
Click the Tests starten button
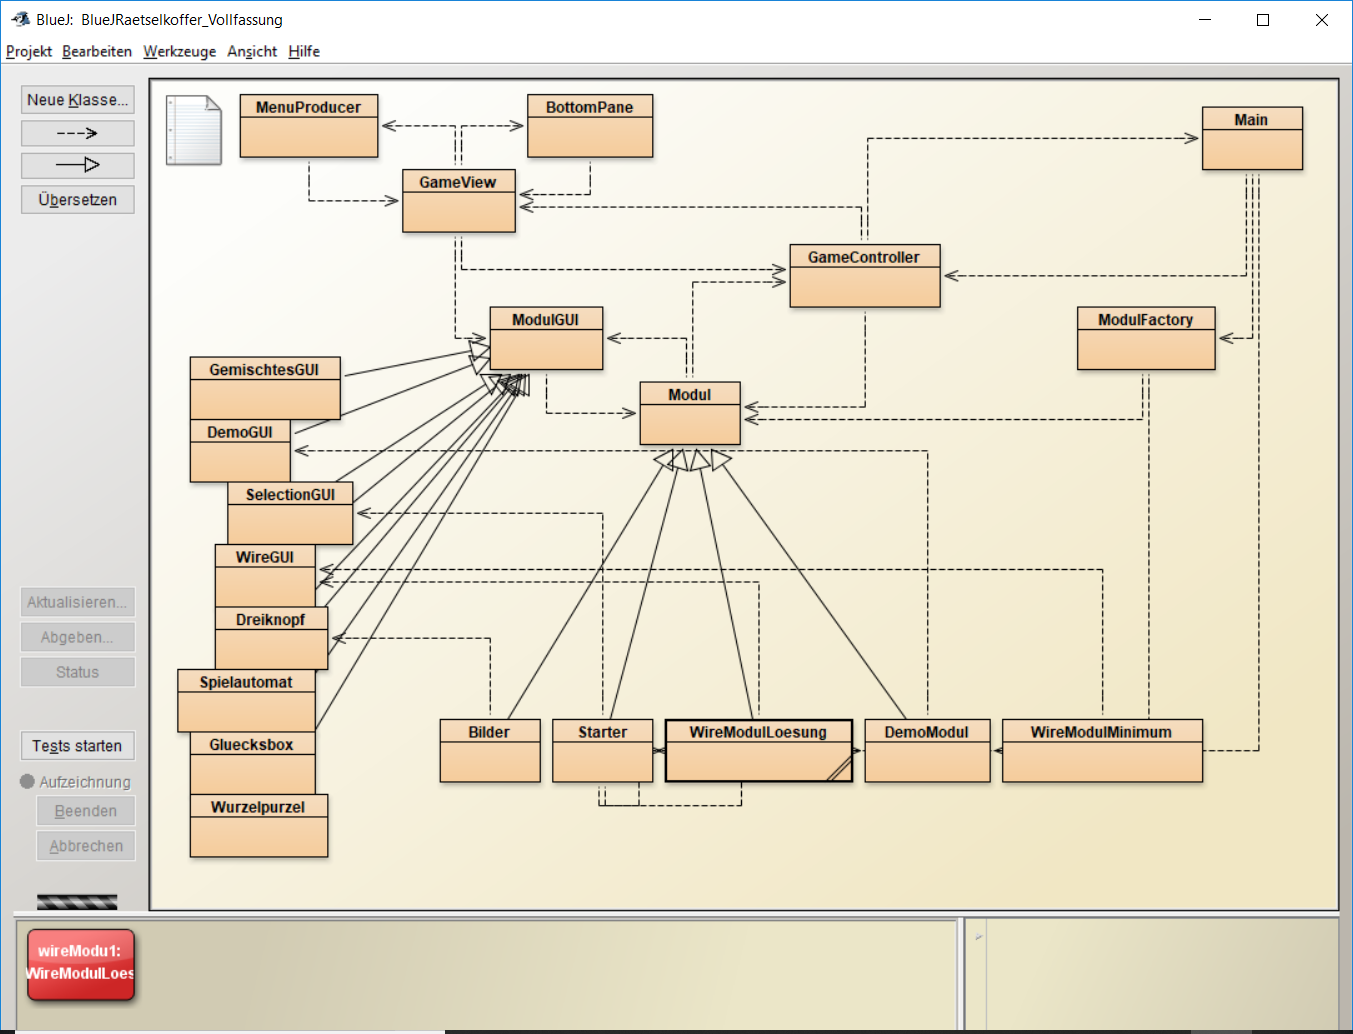tap(77, 746)
